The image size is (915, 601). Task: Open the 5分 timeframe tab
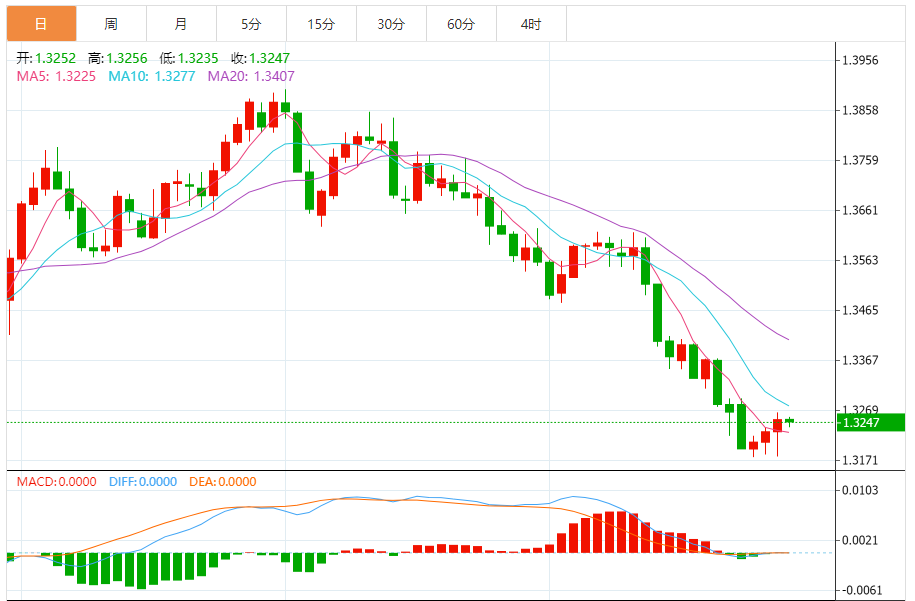[252, 24]
